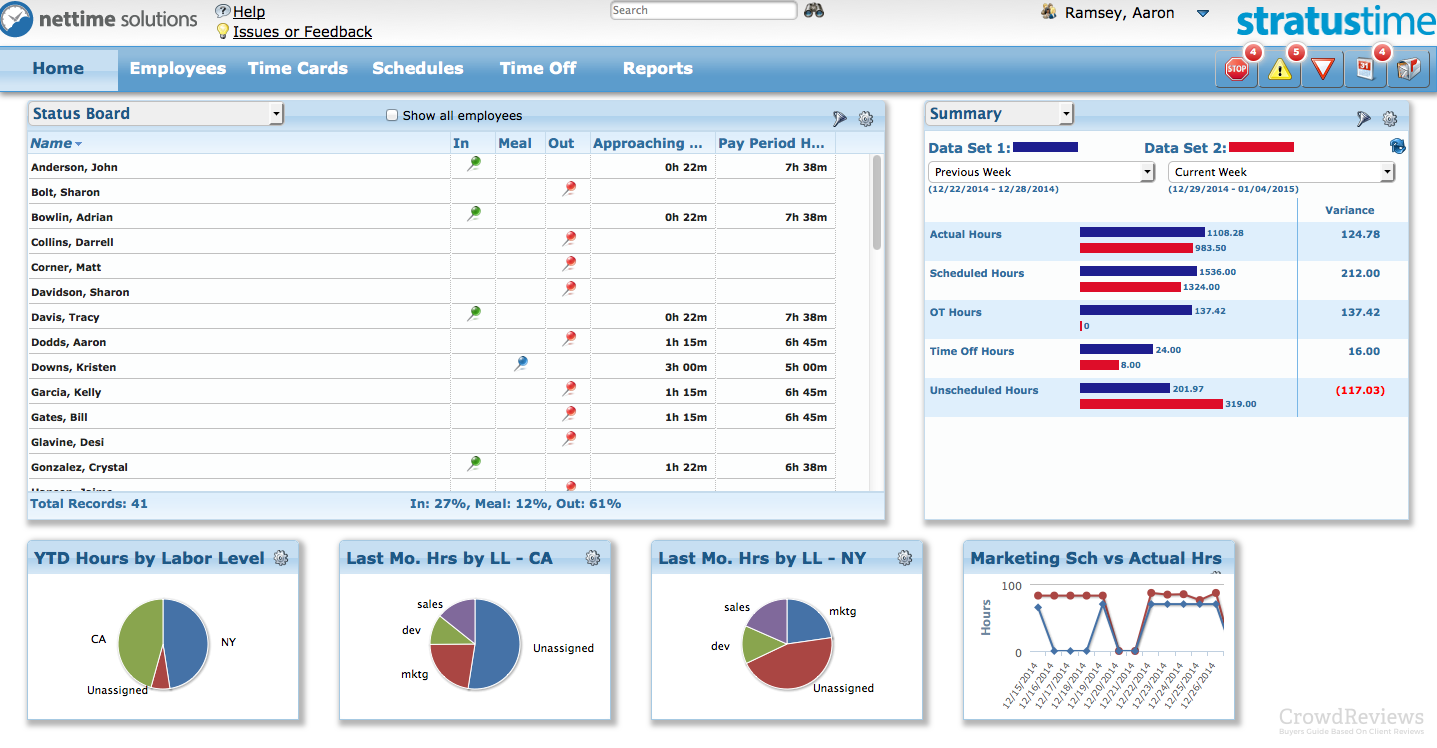The width and height of the screenshot is (1437, 748).
Task: Open the Status Board dropdown
Action: pyautogui.click(x=156, y=114)
